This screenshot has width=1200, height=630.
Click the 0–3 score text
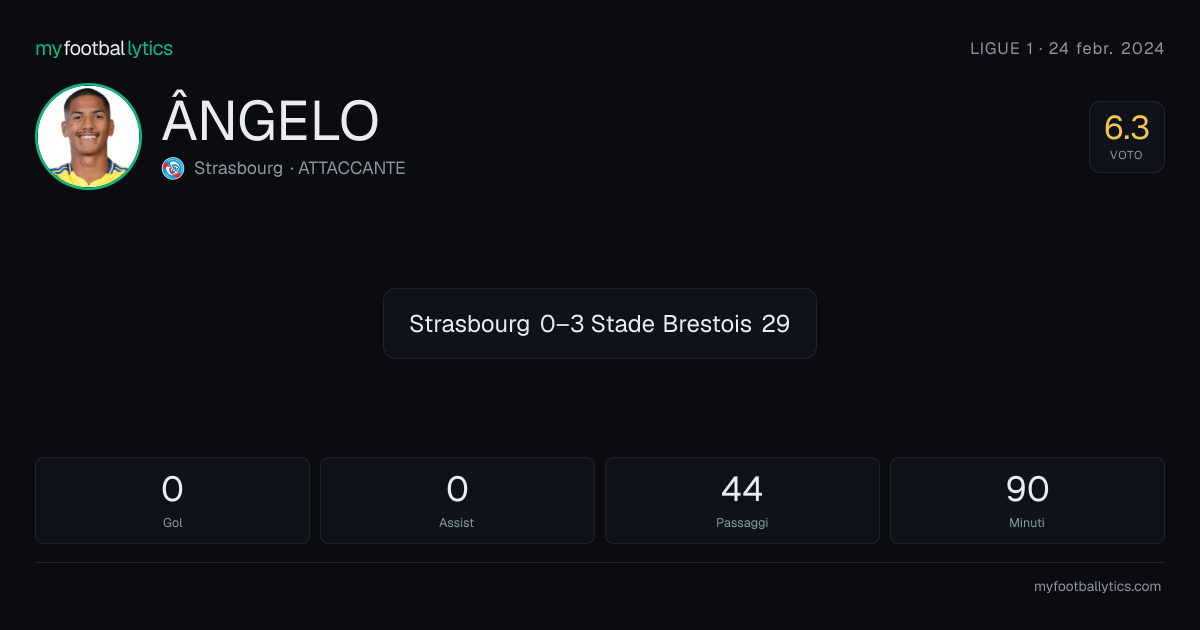click(x=561, y=324)
